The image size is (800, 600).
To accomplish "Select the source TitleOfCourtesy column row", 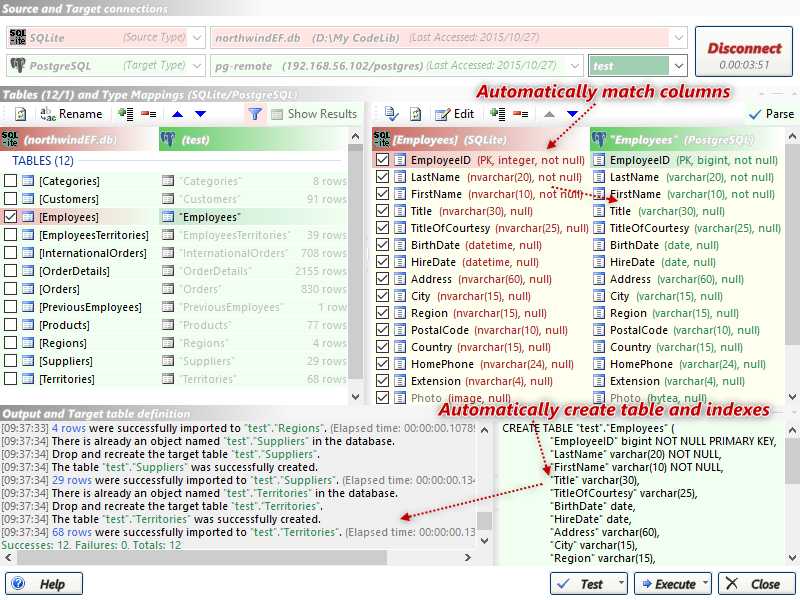I will (x=482, y=228).
